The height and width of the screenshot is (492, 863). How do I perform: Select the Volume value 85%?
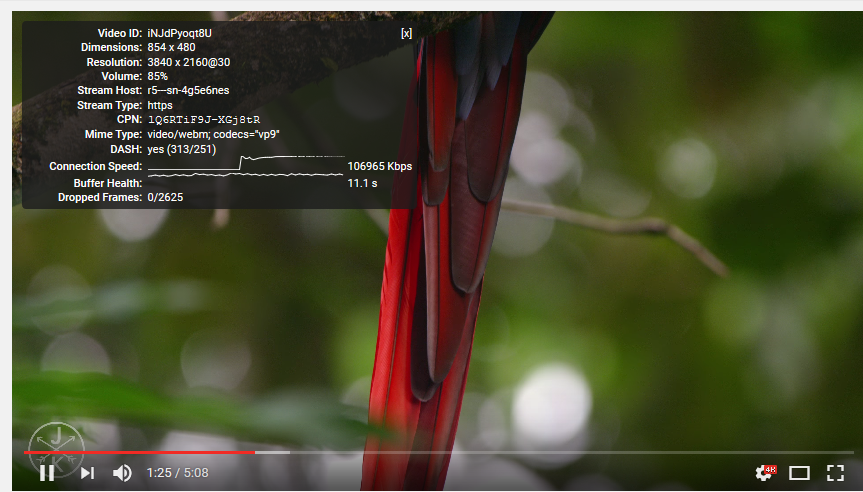(157, 76)
